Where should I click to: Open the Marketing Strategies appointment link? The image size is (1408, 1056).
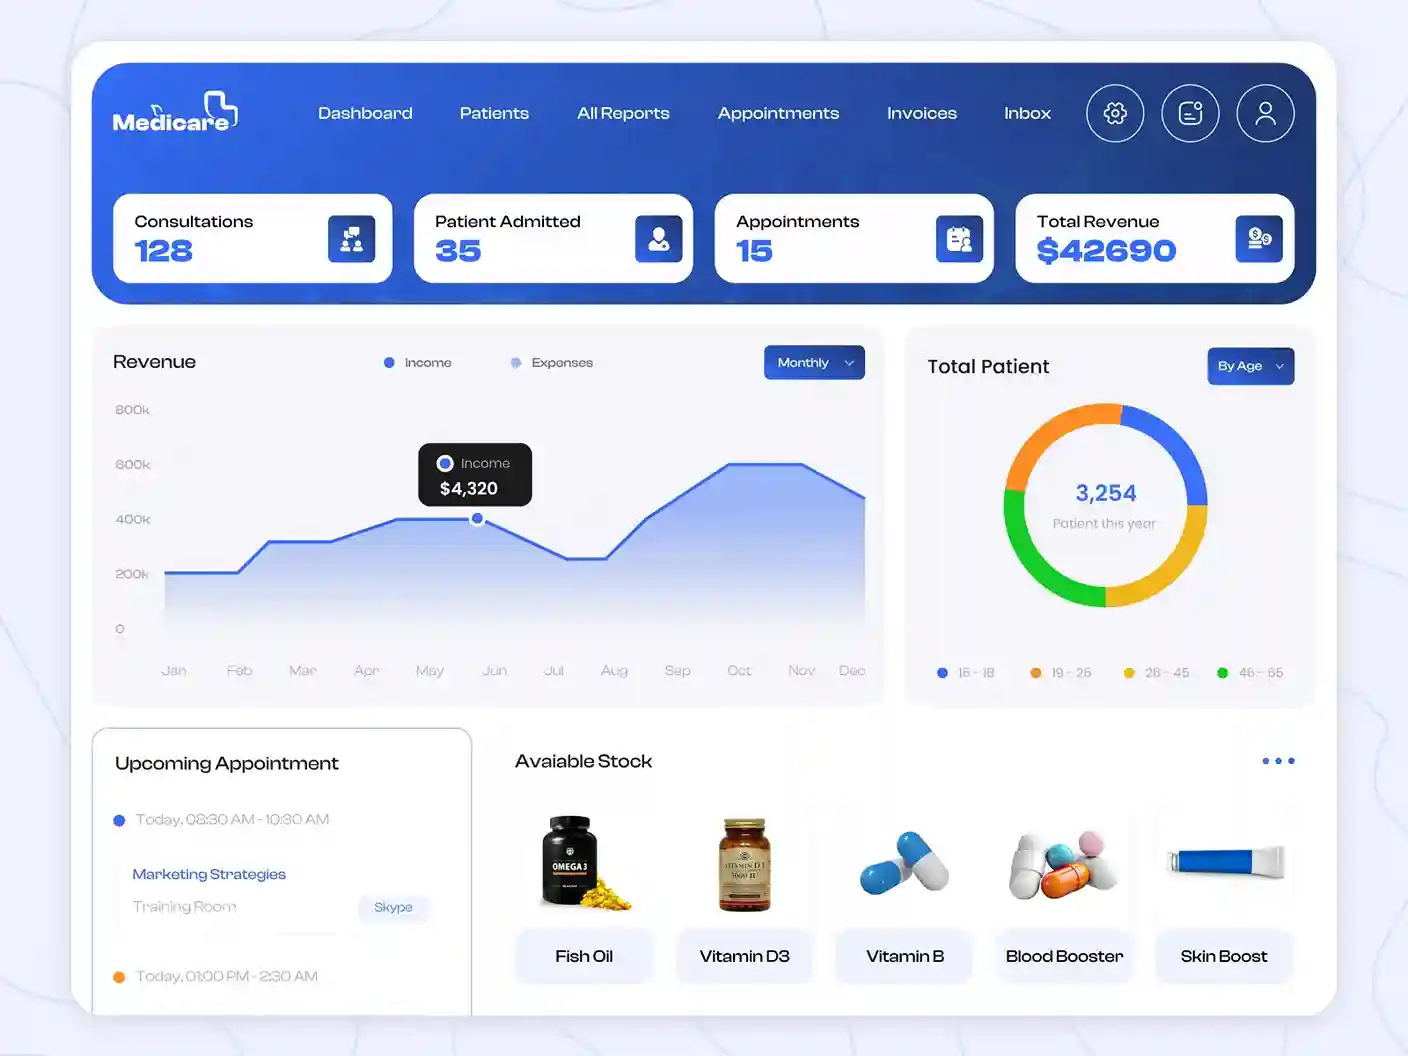click(x=209, y=874)
